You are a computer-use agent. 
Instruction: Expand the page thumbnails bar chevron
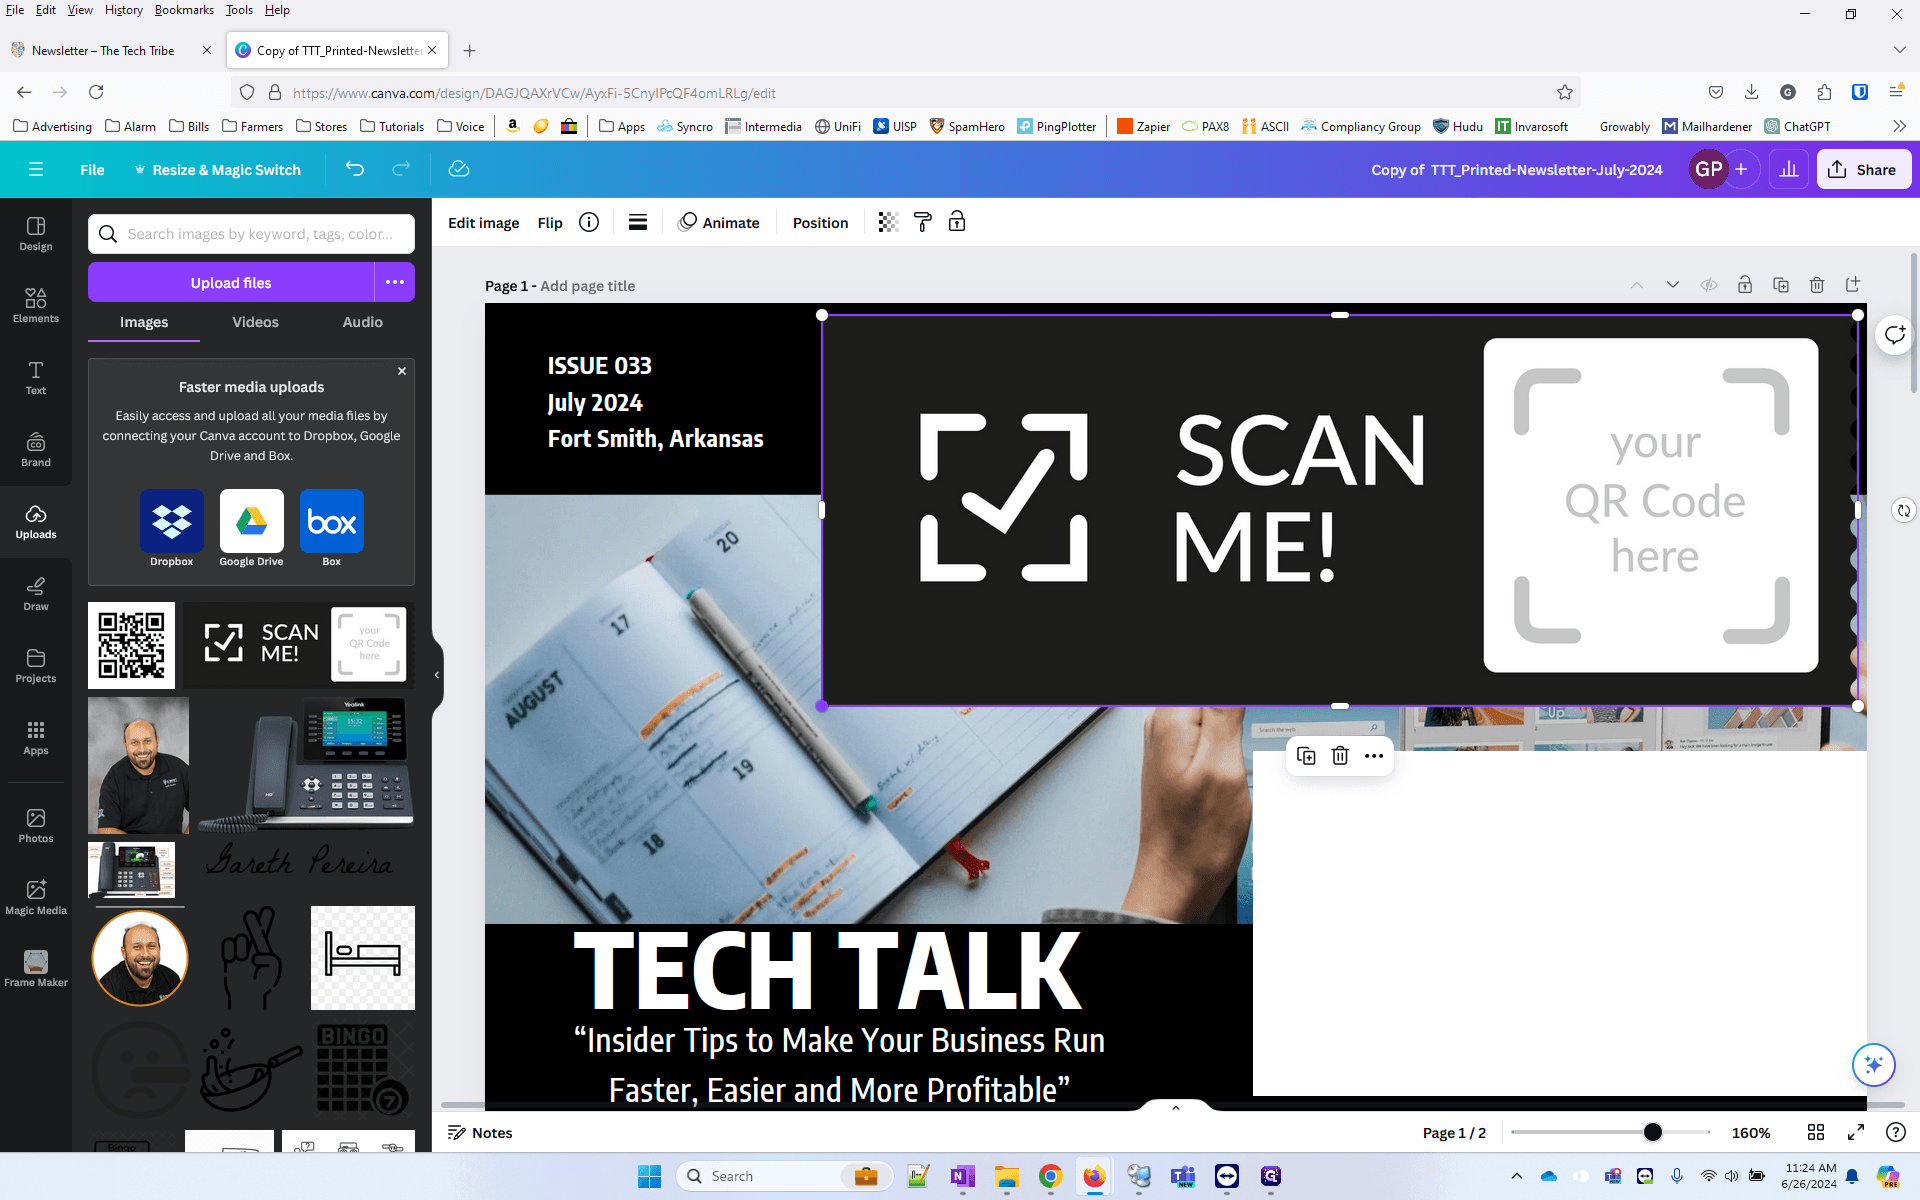pyautogui.click(x=1176, y=1107)
